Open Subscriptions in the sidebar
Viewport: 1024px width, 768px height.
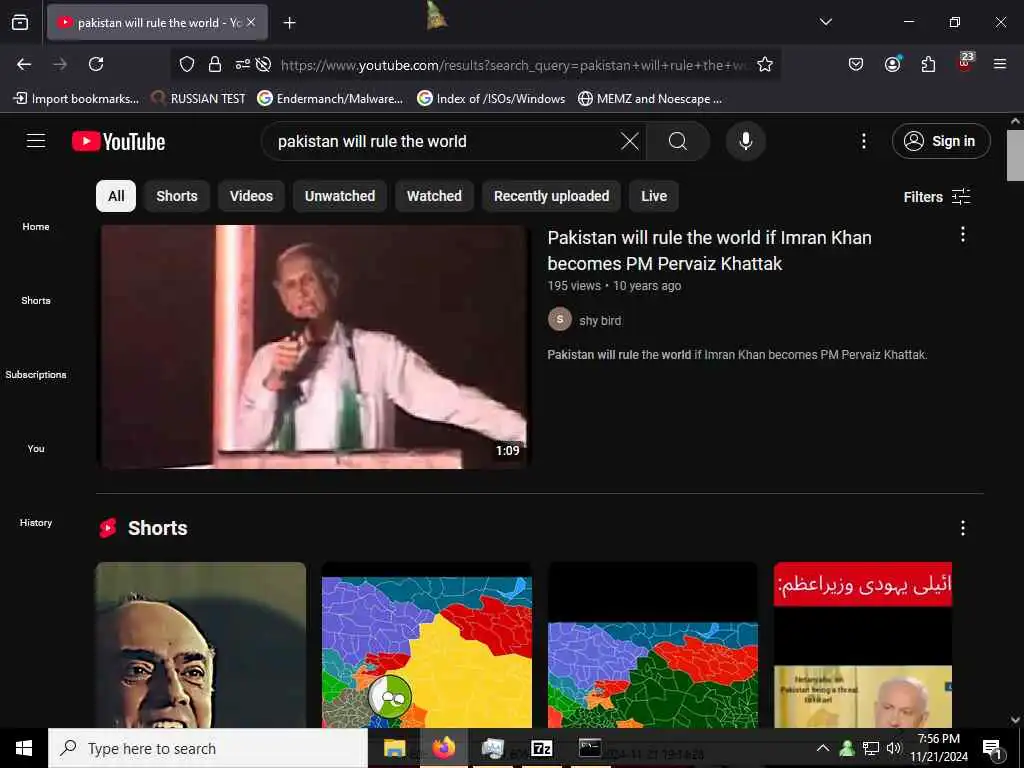[x=36, y=374]
